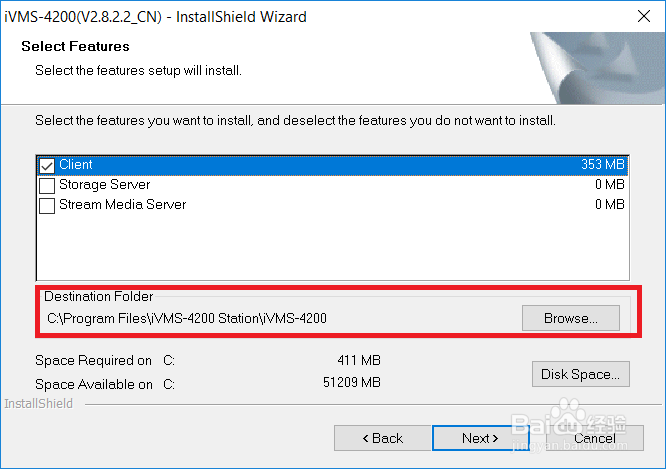Click the Space Required value 411 MB
666x469 pixels.
click(359, 360)
